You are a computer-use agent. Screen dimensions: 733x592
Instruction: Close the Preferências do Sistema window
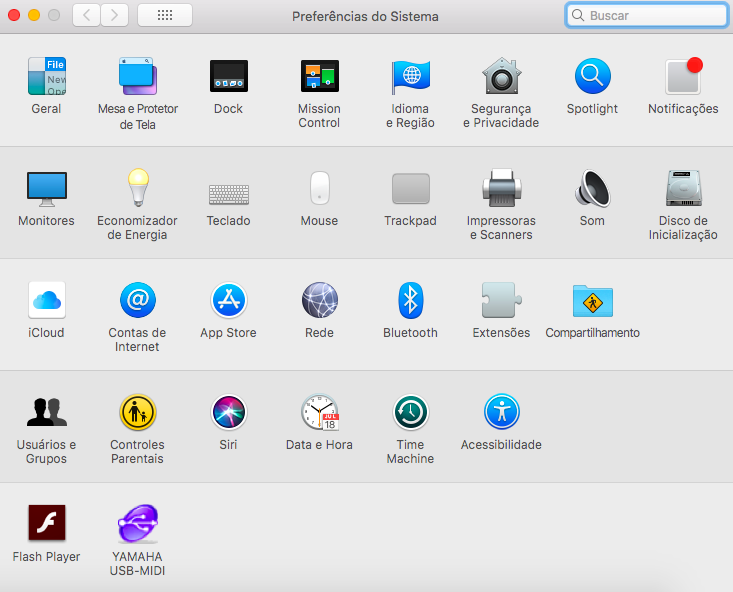pyautogui.click(x=14, y=15)
